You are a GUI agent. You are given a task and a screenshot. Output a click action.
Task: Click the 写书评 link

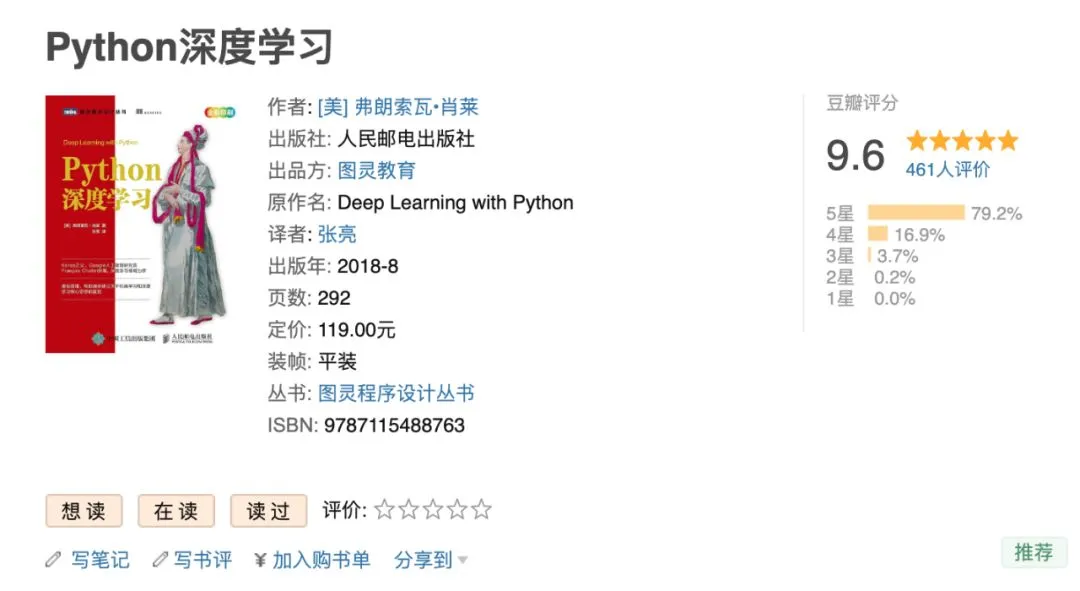[x=202, y=560]
